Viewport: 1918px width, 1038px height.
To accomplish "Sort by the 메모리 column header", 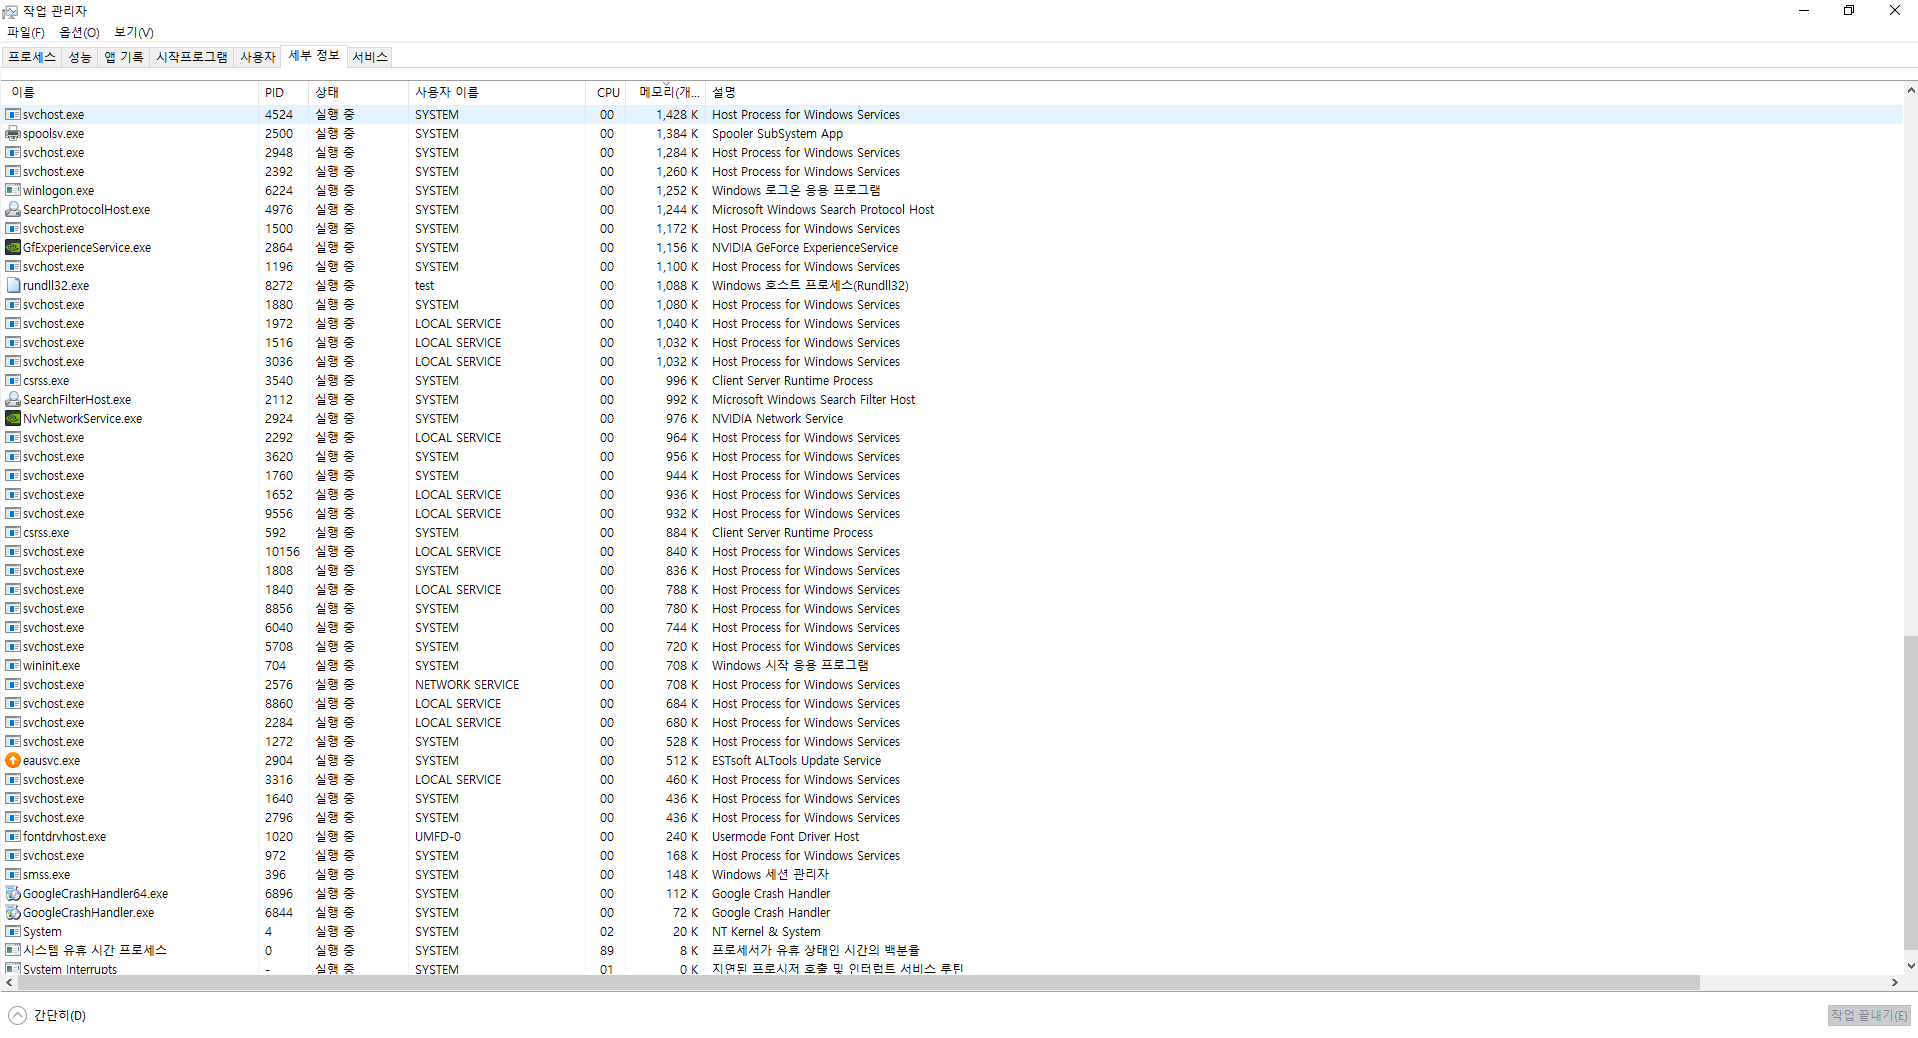I will (x=666, y=92).
